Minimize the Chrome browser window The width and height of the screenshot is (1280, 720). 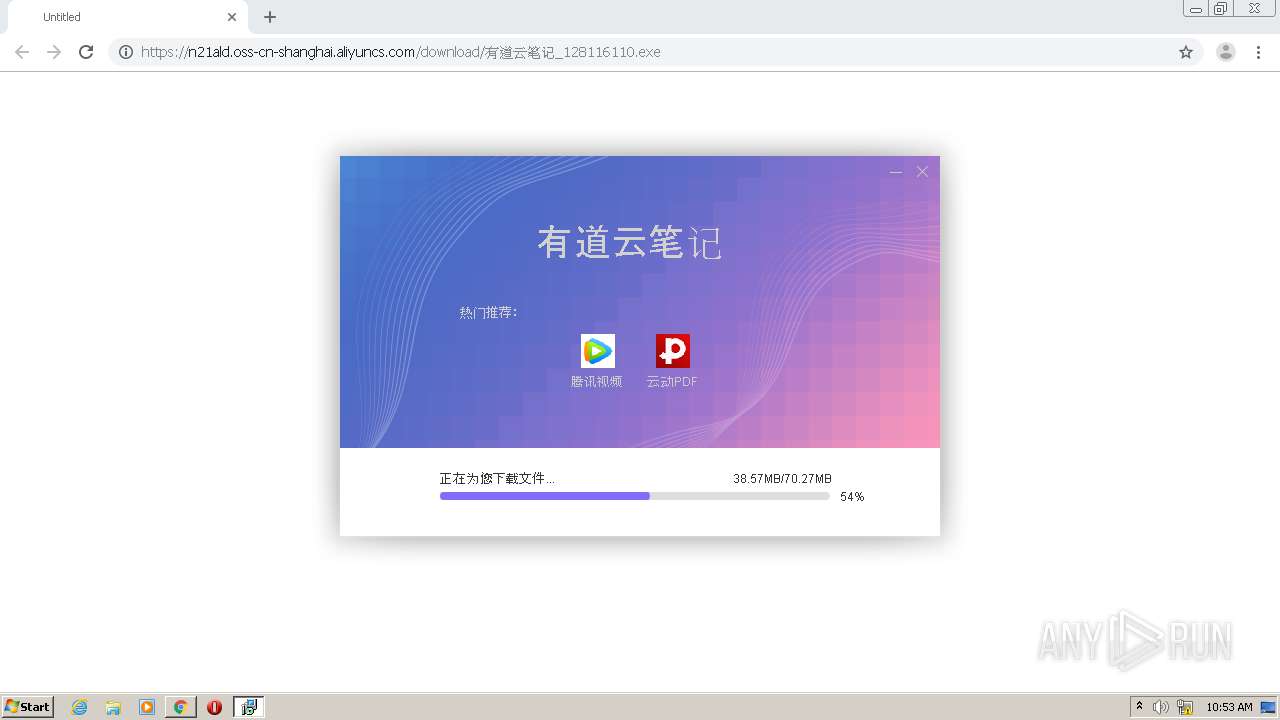tap(1196, 9)
